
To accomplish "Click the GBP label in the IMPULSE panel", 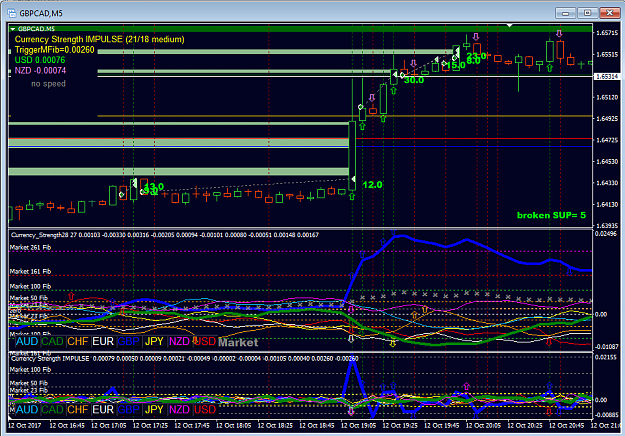I will pyautogui.click(x=129, y=409).
